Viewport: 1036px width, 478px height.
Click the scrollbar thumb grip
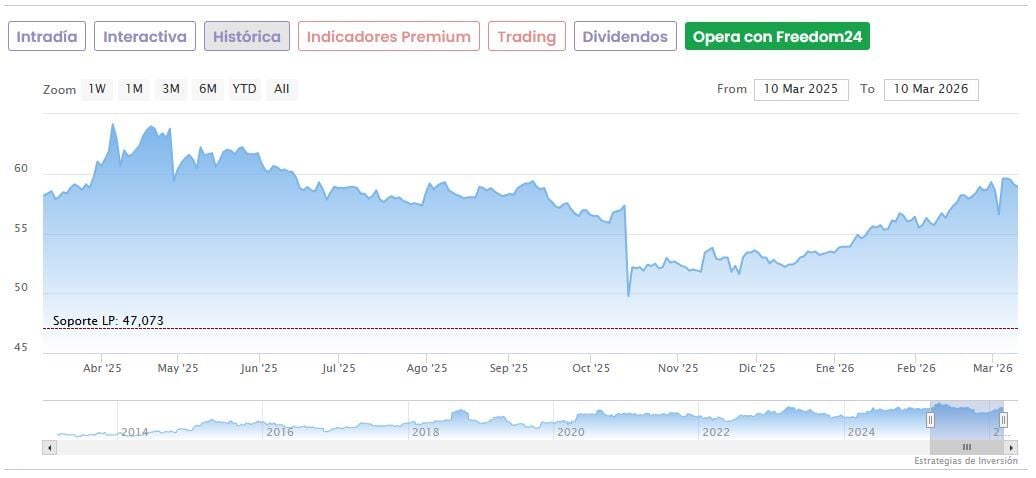coord(967,447)
